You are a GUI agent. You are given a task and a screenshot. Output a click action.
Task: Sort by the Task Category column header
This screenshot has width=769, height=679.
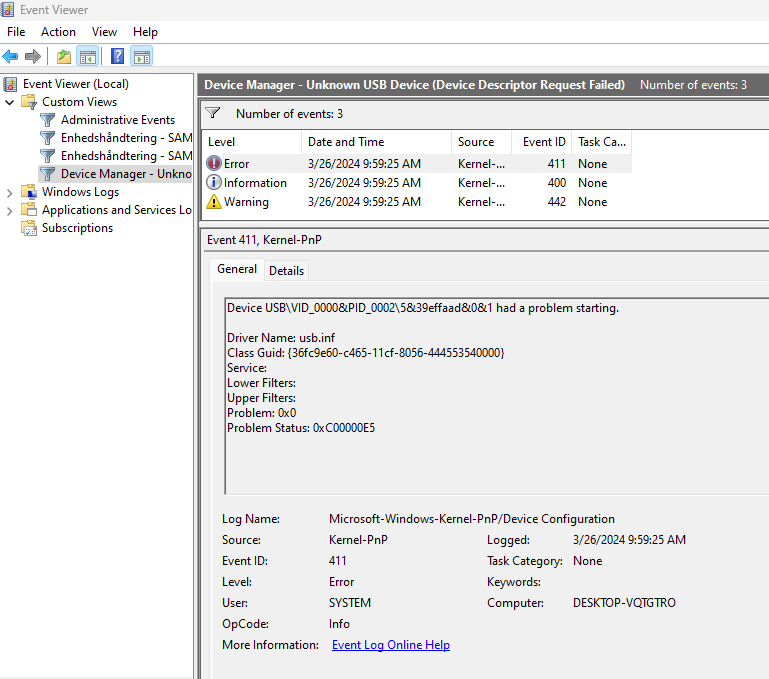602,142
